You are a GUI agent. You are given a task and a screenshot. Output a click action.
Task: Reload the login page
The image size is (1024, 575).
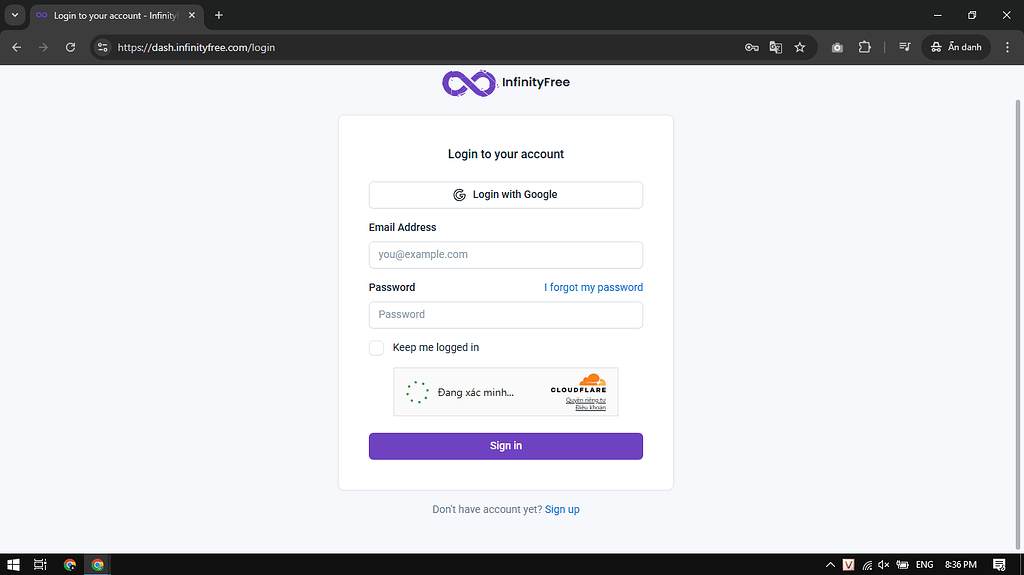tap(70, 47)
